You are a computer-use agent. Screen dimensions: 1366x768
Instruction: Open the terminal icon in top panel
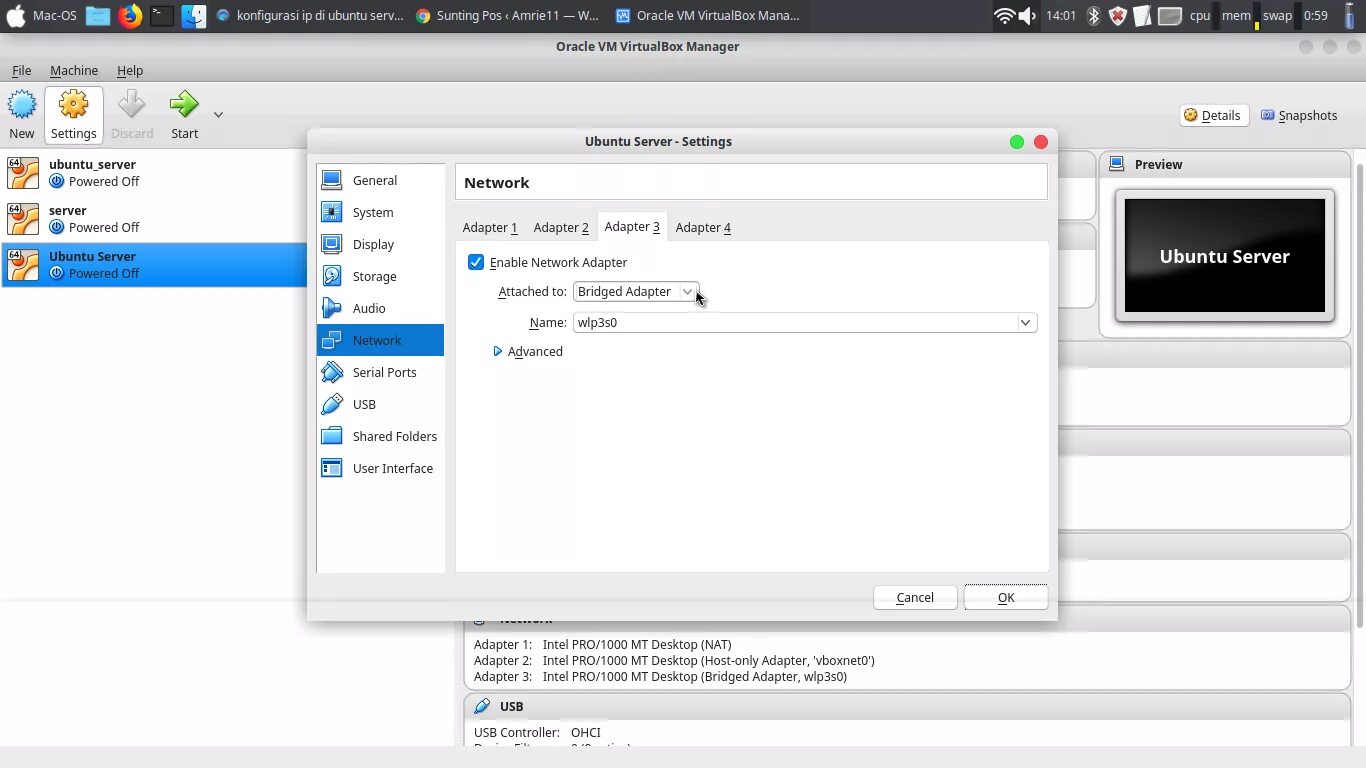(x=162, y=15)
